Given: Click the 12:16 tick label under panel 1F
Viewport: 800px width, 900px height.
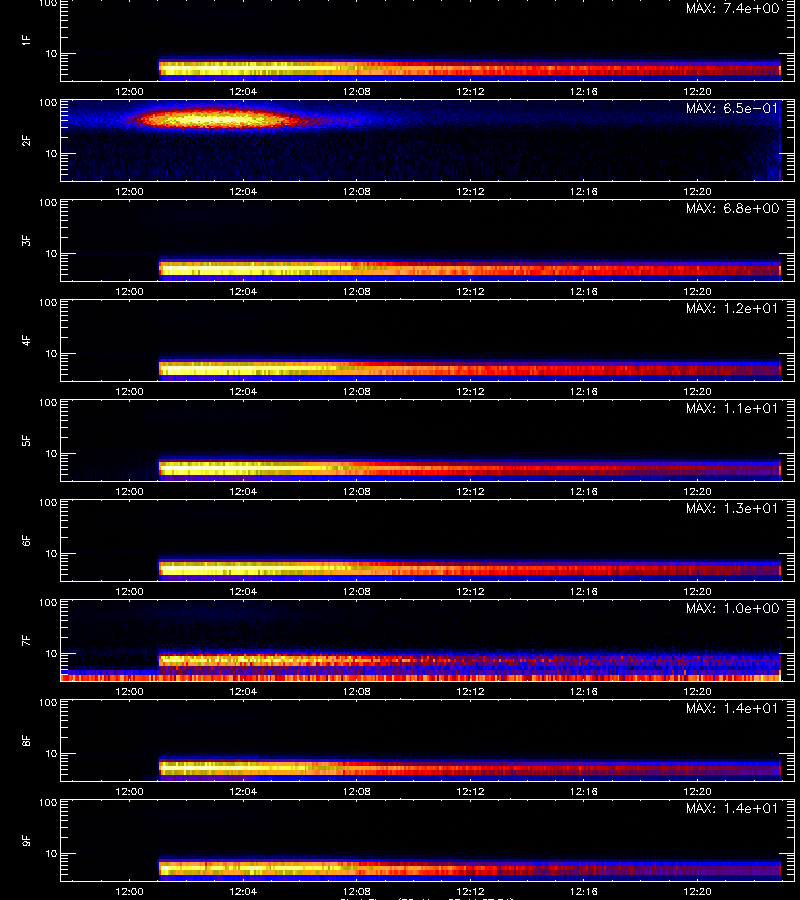Looking at the screenshot, I should coord(584,92).
